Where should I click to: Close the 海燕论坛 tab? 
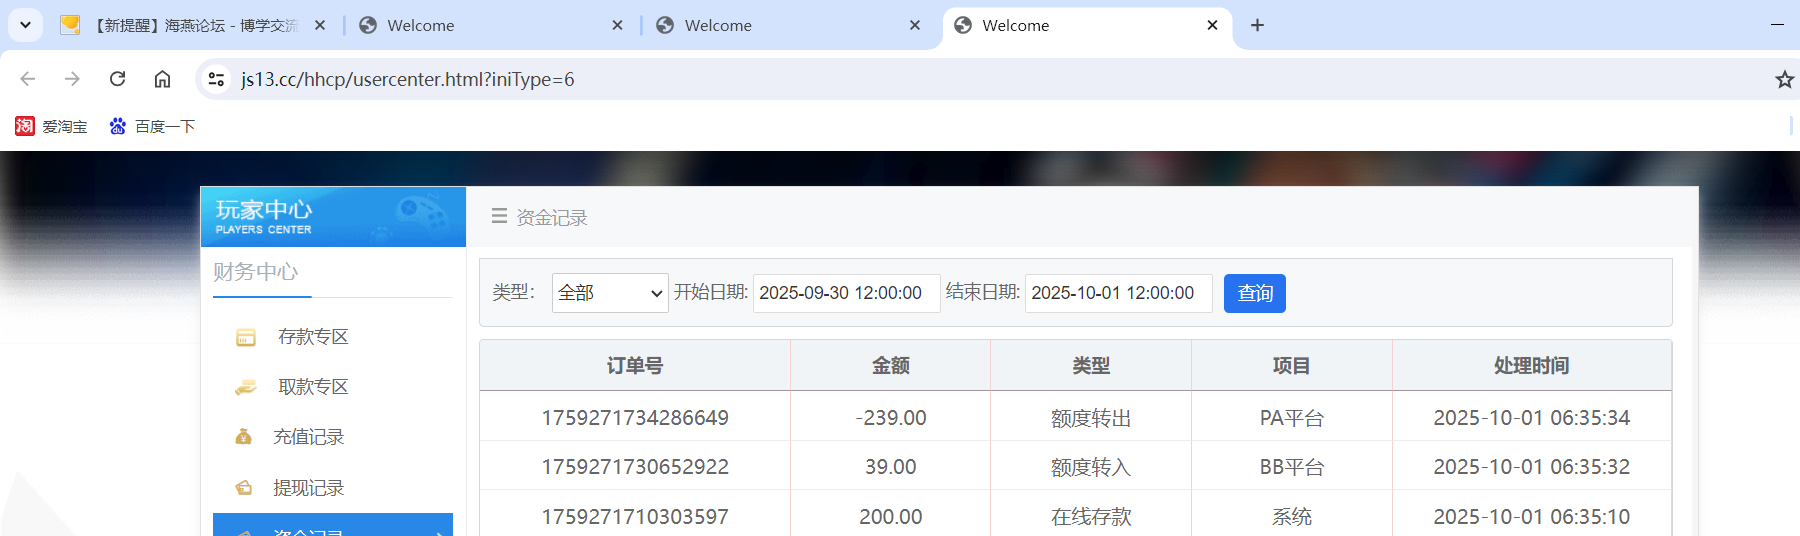tap(320, 25)
